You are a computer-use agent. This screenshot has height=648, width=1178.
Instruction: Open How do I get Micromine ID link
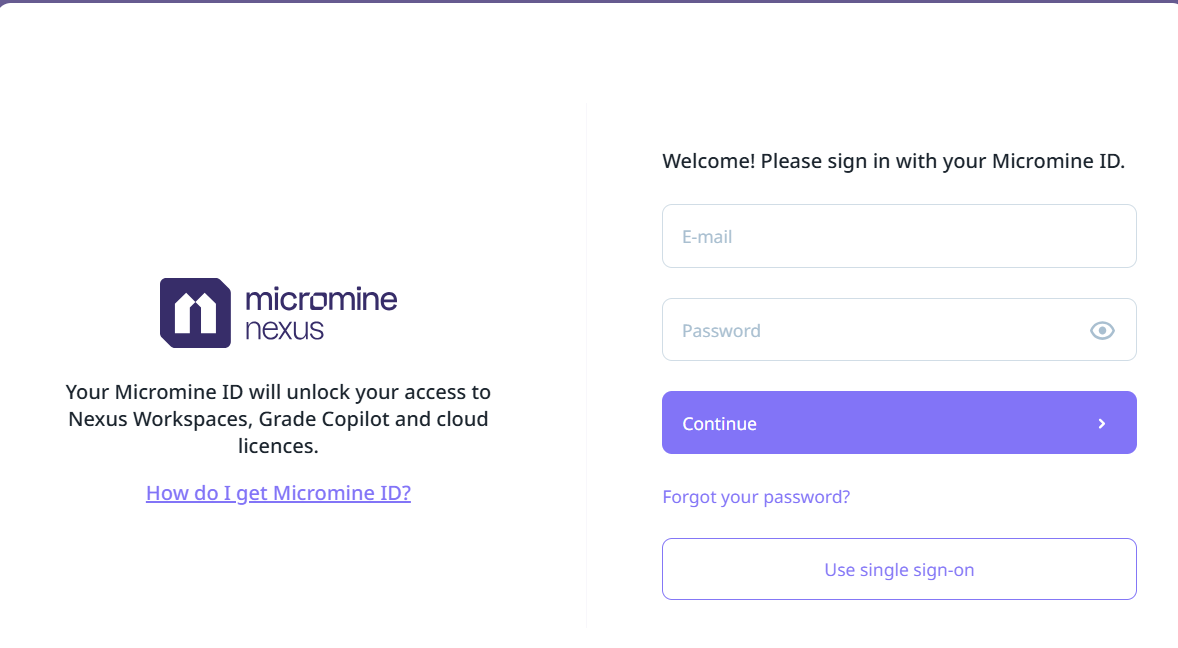point(278,493)
